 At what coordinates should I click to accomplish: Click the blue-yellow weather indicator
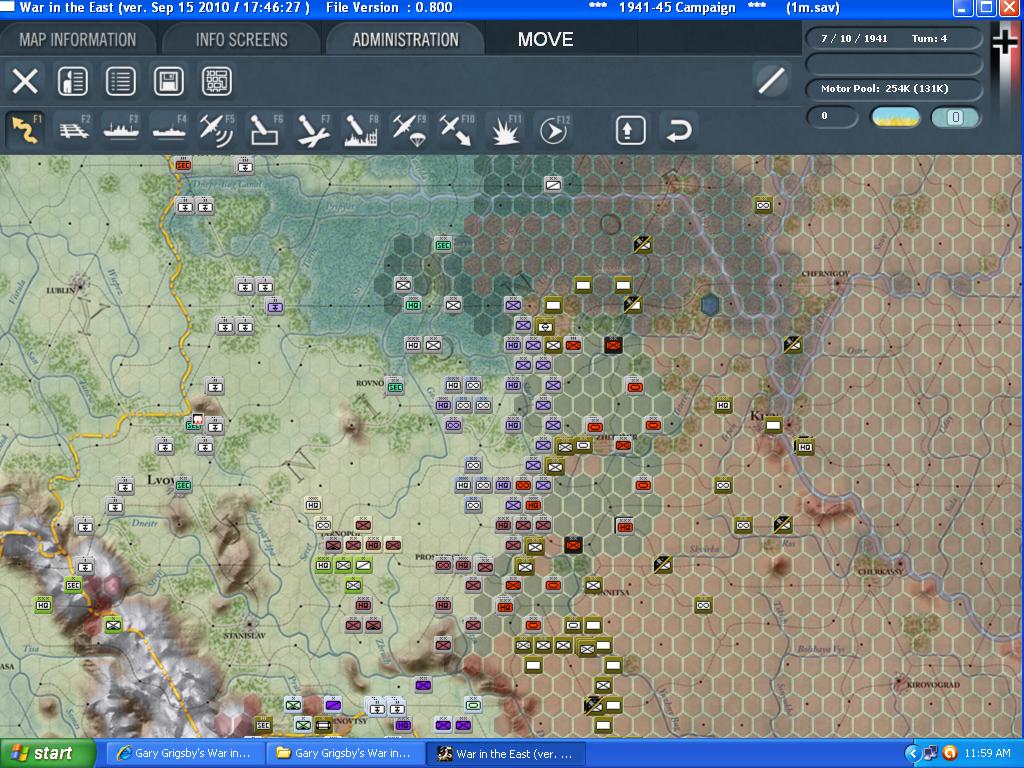tap(895, 117)
